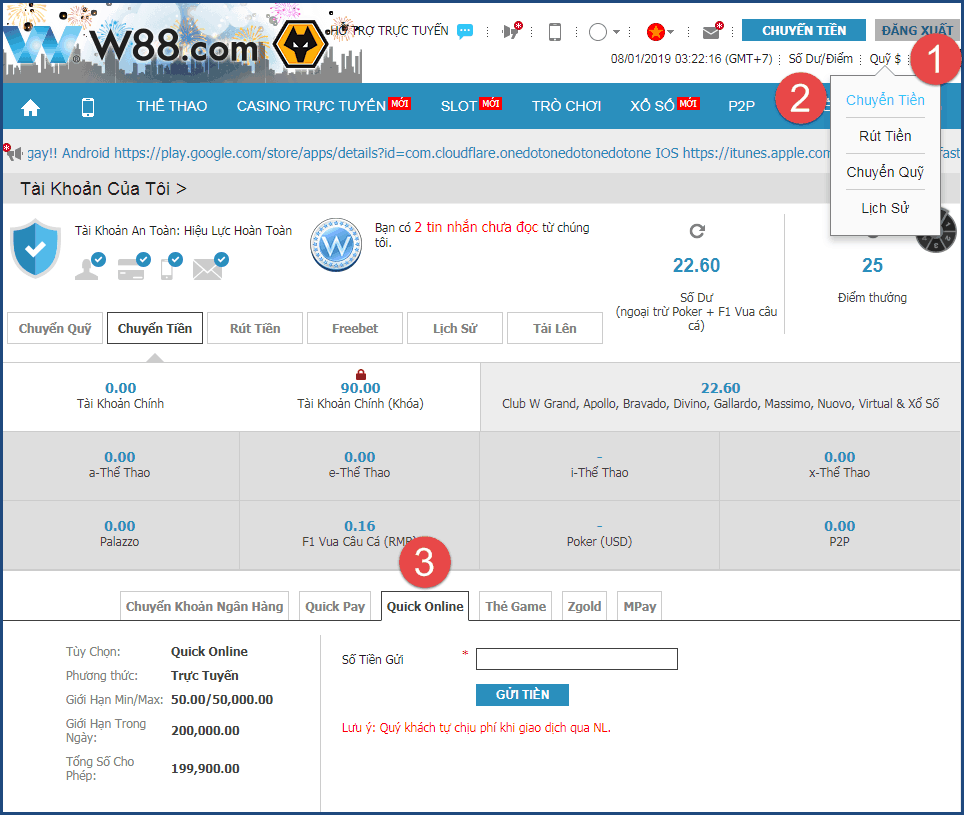Select Chuyển Tiền in the dropdown menu

pos(885,100)
